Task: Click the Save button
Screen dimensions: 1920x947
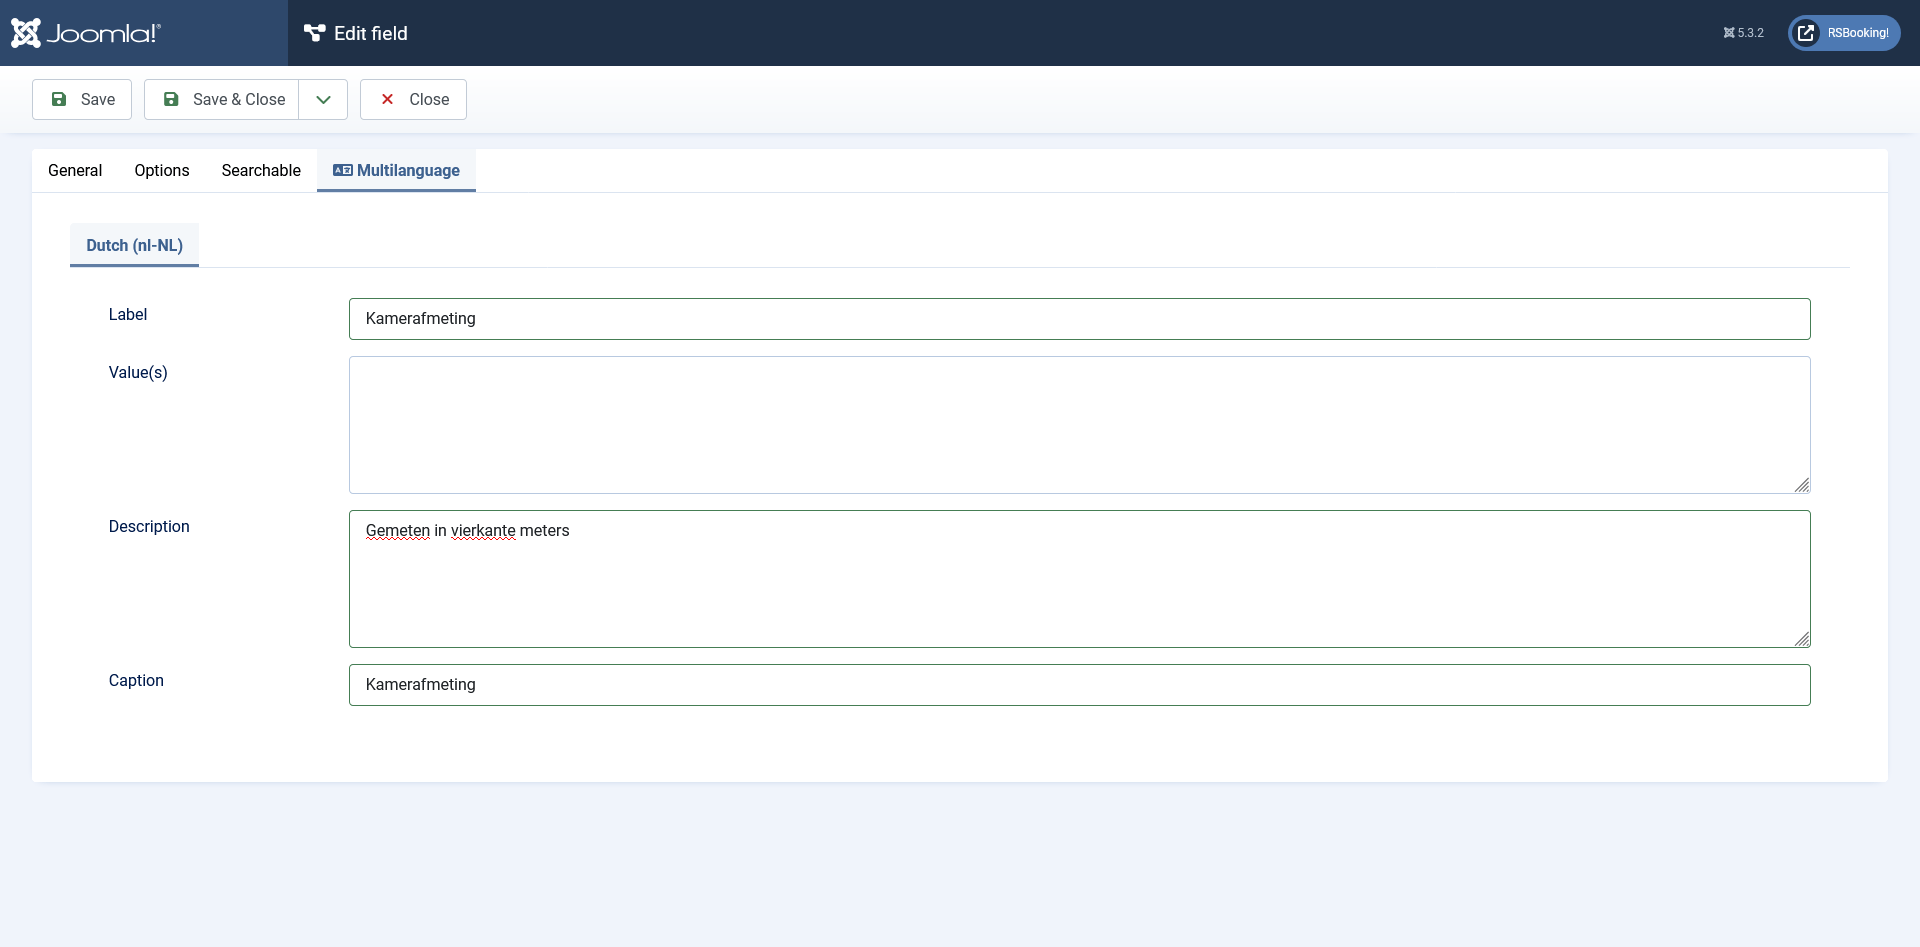Action: (x=82, y=99)
